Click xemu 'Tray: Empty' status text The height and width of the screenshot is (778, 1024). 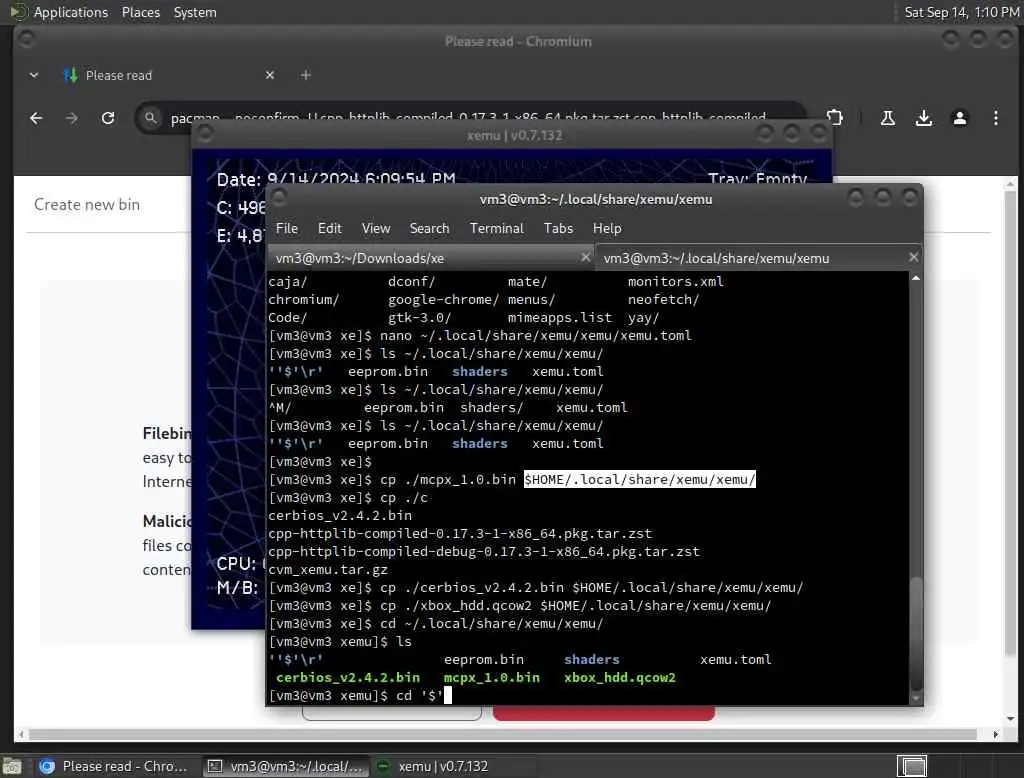(x=757, y=179)
